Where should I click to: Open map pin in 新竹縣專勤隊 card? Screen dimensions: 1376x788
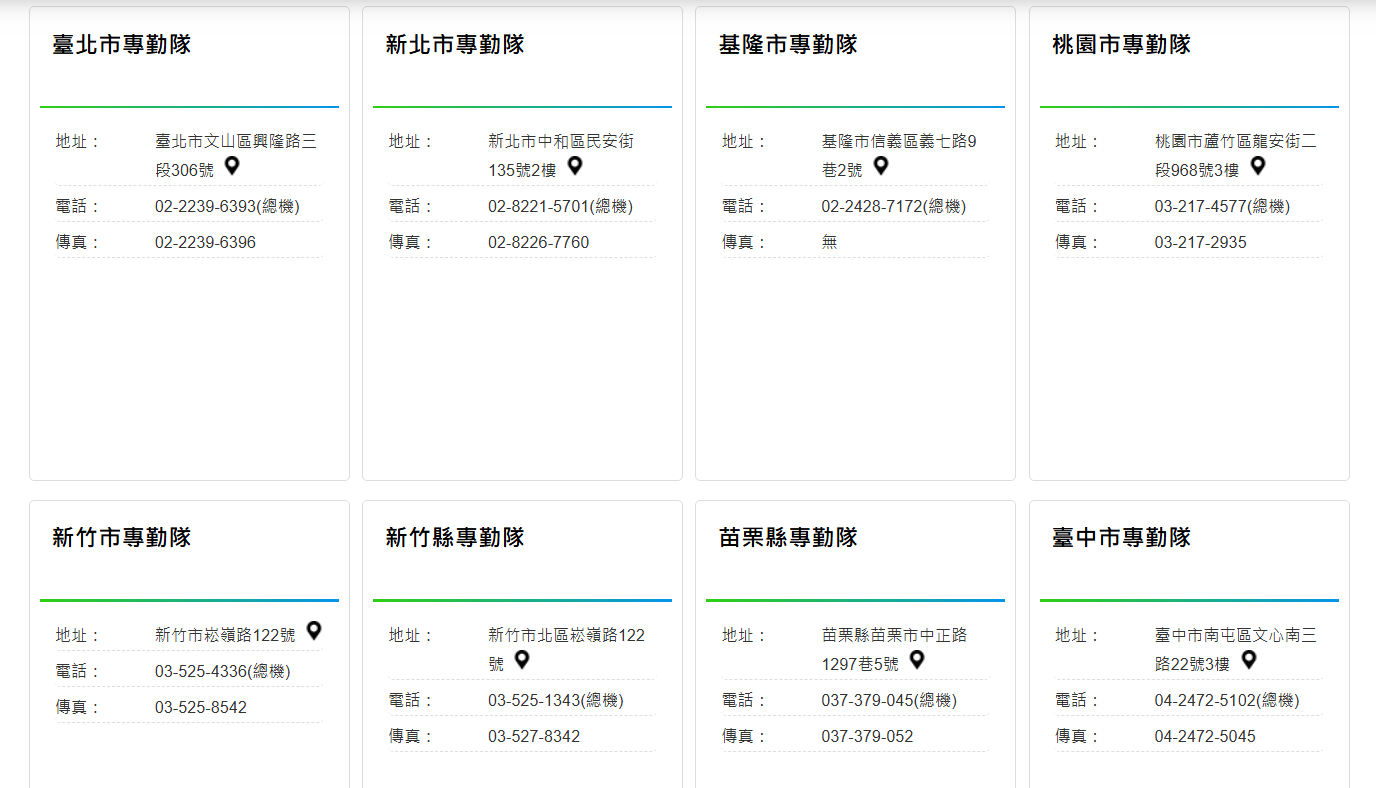click(x=522, y=660)
